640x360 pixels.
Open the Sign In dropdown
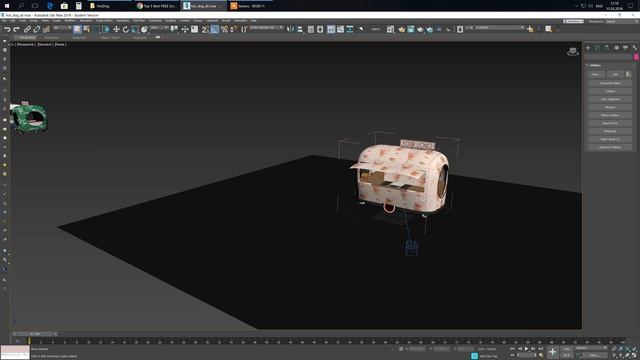[573, 21]
